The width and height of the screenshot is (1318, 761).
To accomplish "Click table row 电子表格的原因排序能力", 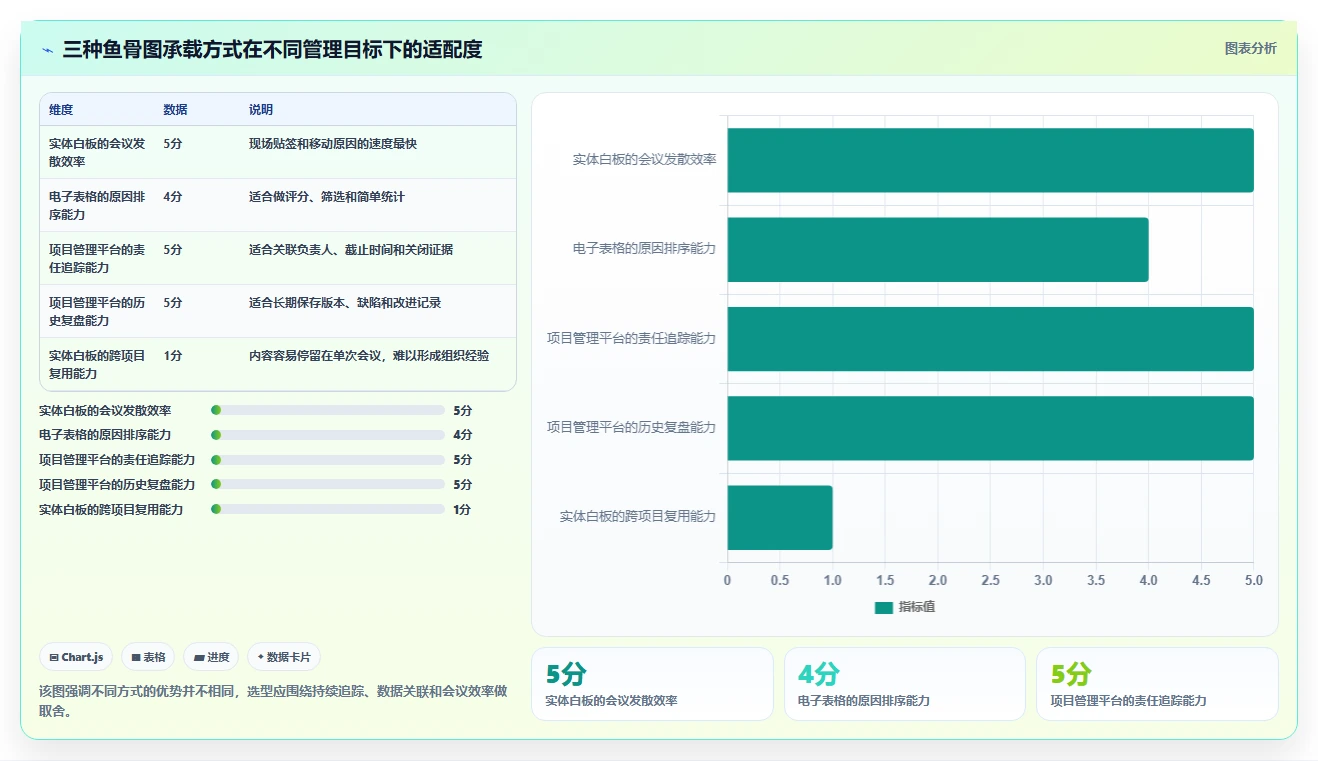I will [x=278, y=205].
